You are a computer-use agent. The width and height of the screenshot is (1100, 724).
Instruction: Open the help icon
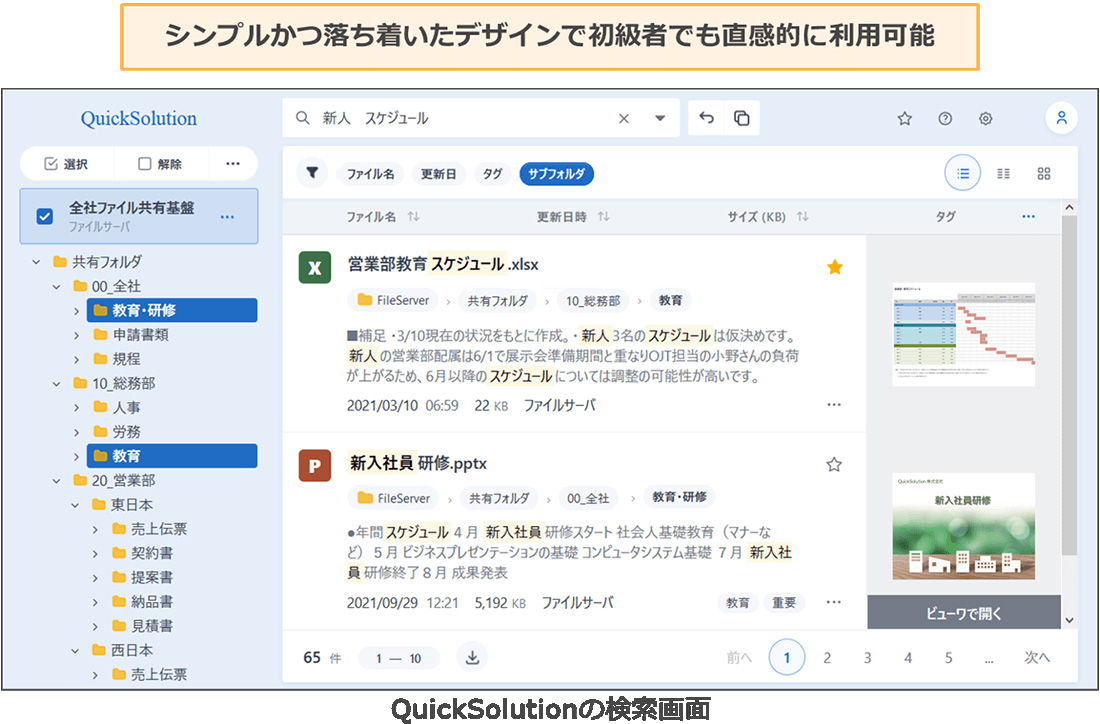coord(945,117)
